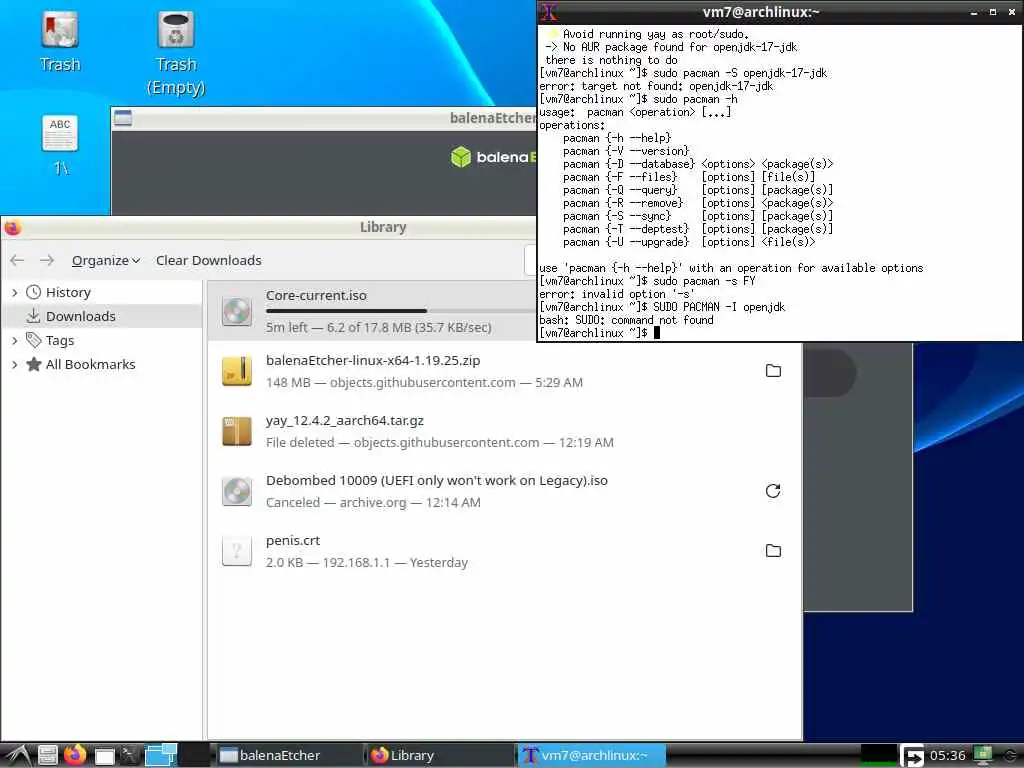This screenshot has width=1024, height=768.
Task: Select the Tags icon in sidebar
Action: tap(33, 340)
